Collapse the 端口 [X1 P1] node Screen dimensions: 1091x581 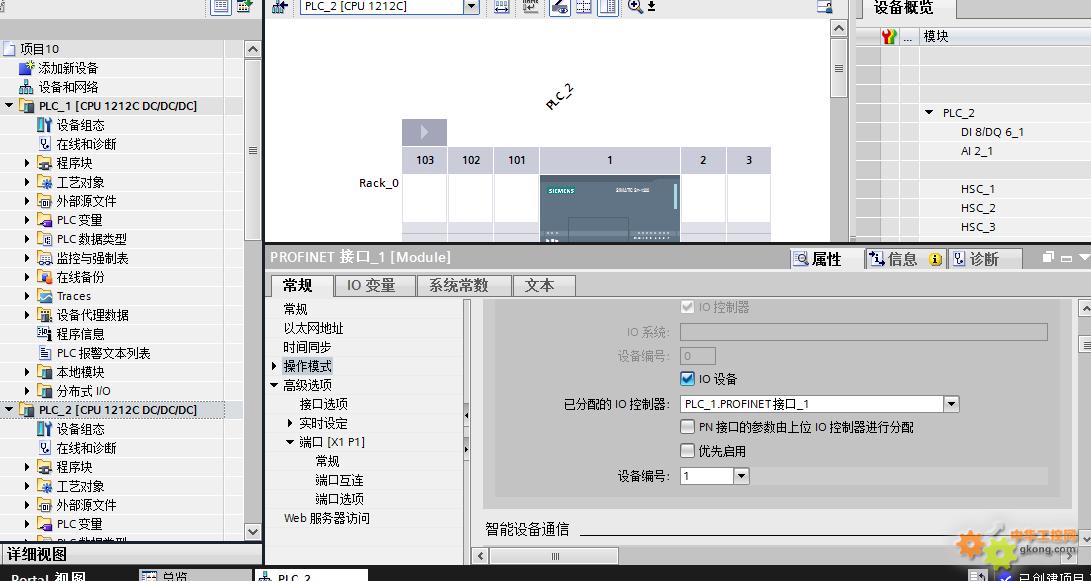290,442
